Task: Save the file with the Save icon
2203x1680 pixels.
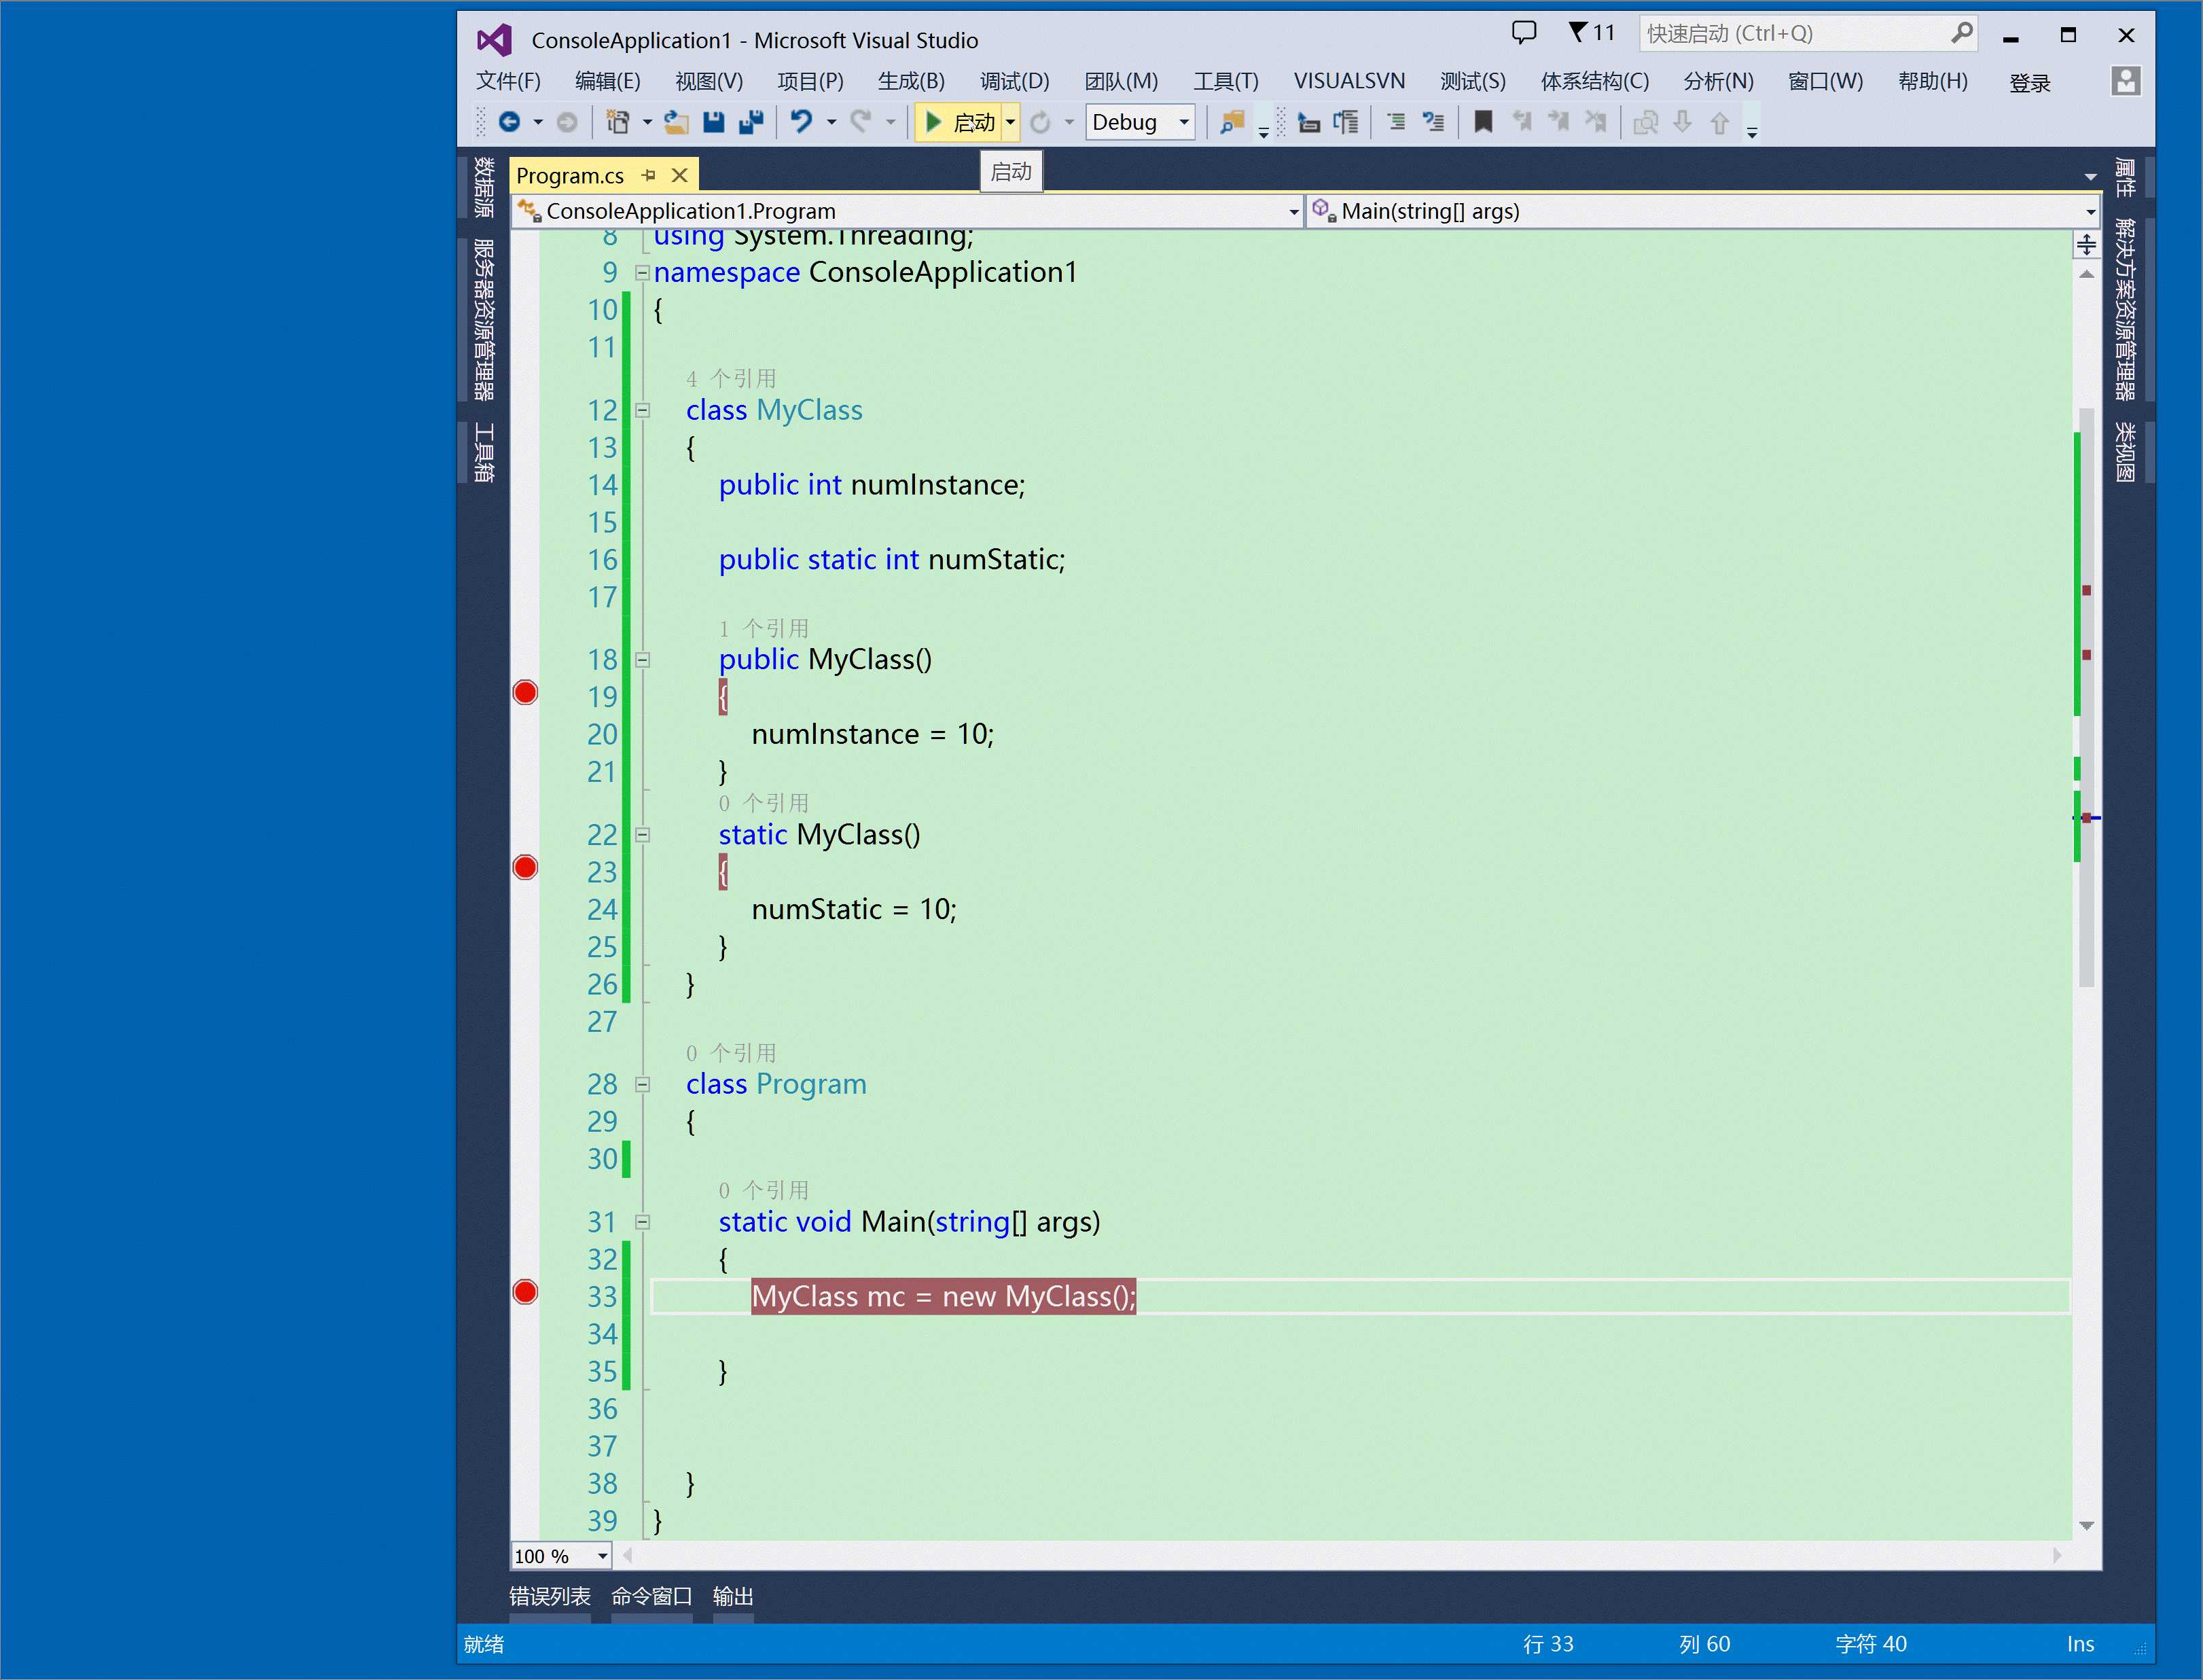Action: pos(713,122)
